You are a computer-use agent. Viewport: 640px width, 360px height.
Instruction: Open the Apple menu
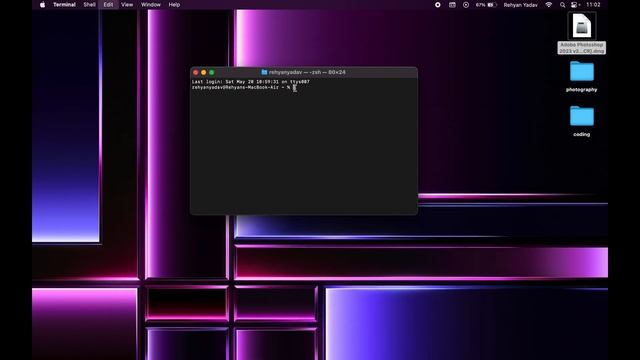point(42,5)
